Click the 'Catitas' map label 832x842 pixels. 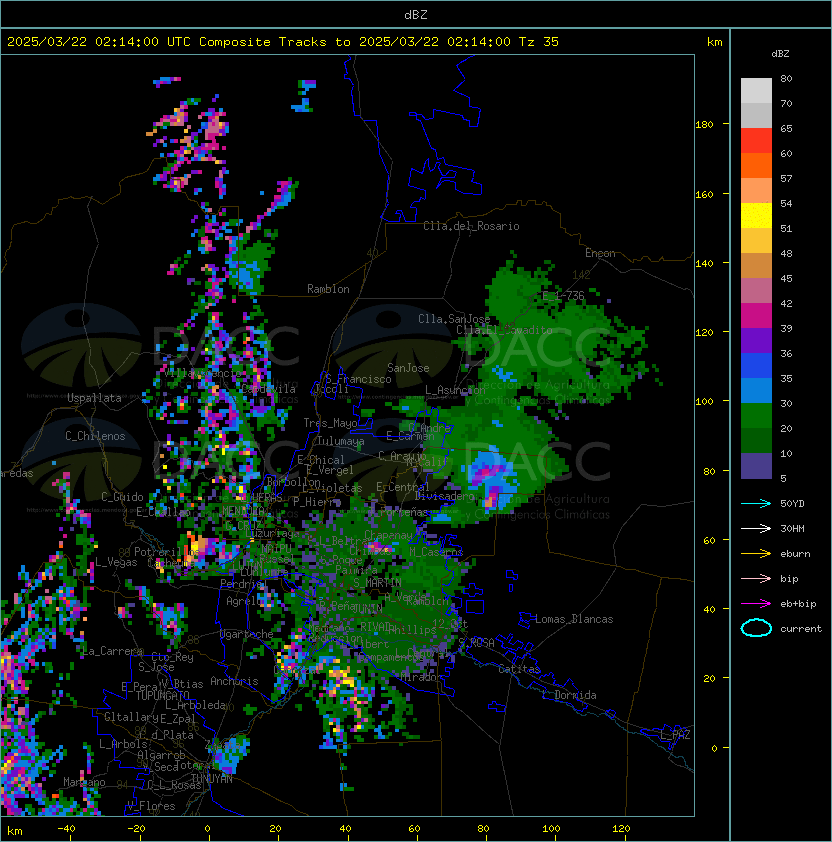coord(519,669)
